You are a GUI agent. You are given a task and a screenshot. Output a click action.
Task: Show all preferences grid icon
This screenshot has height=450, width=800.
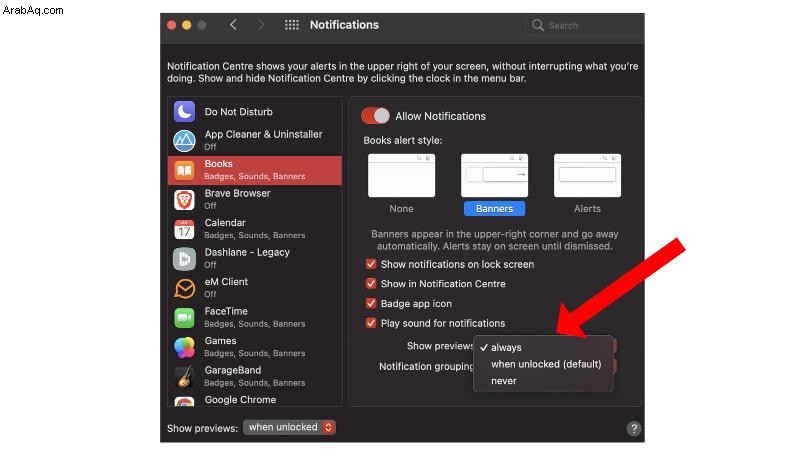(x=292, y=25)
